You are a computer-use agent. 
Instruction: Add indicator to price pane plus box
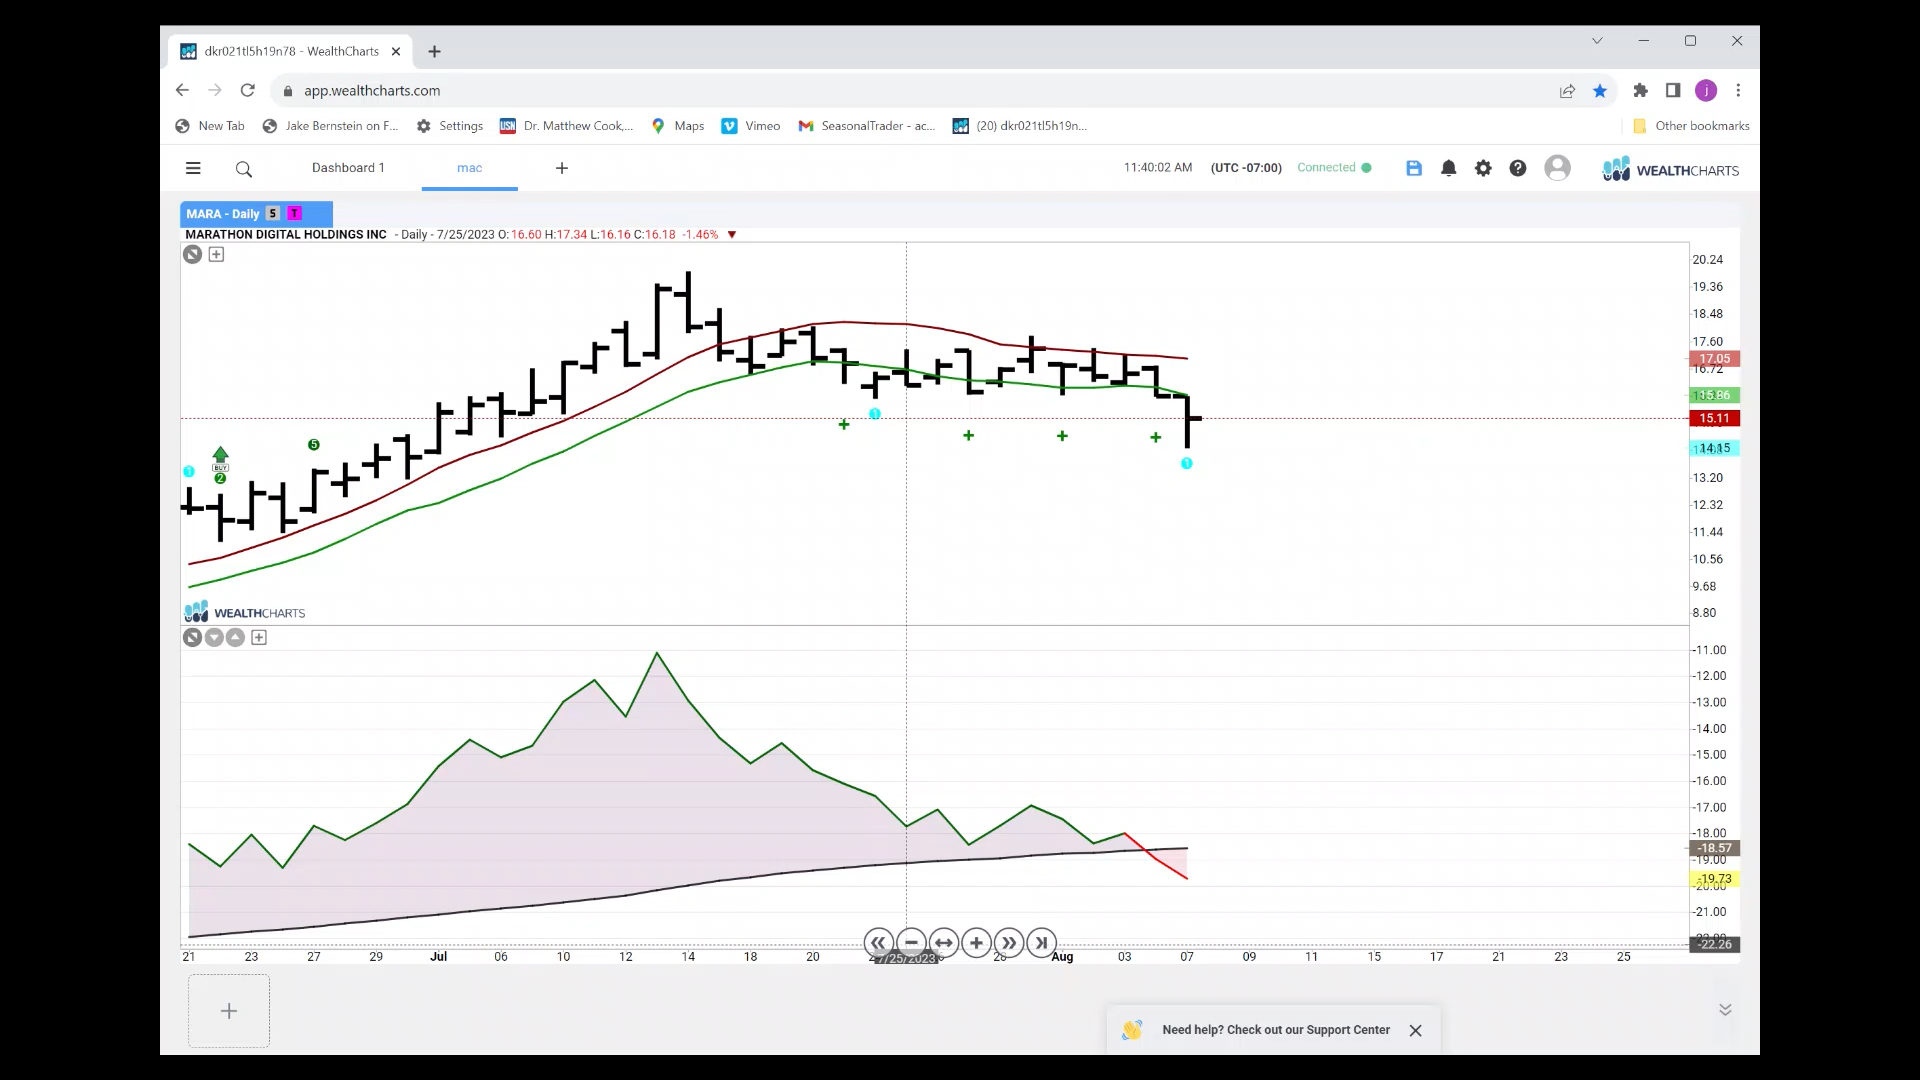tap(216, 254)
